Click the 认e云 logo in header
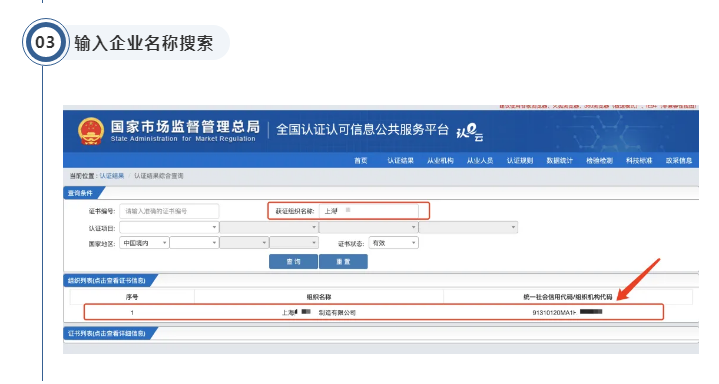 click(x=470, y=132)
